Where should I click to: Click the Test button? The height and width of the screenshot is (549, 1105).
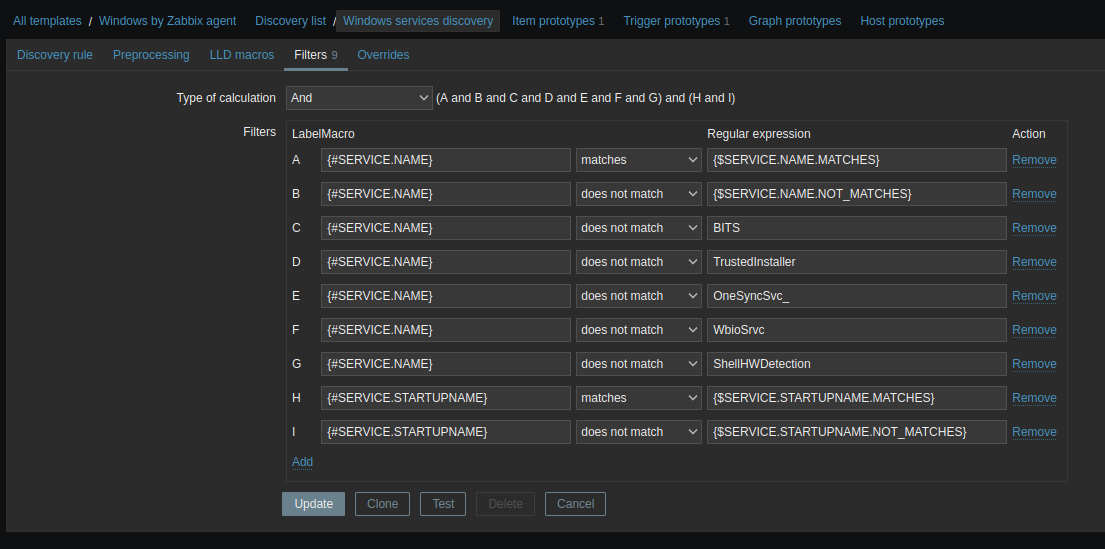pos(443,504)
